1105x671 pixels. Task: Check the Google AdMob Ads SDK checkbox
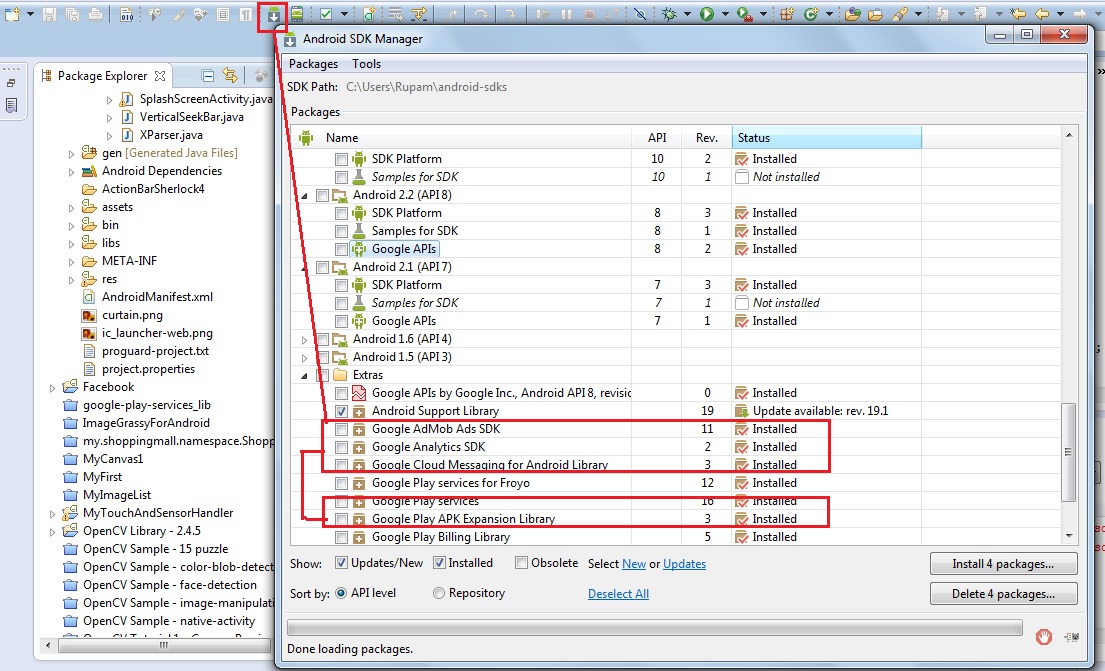[x=341, y=429]
